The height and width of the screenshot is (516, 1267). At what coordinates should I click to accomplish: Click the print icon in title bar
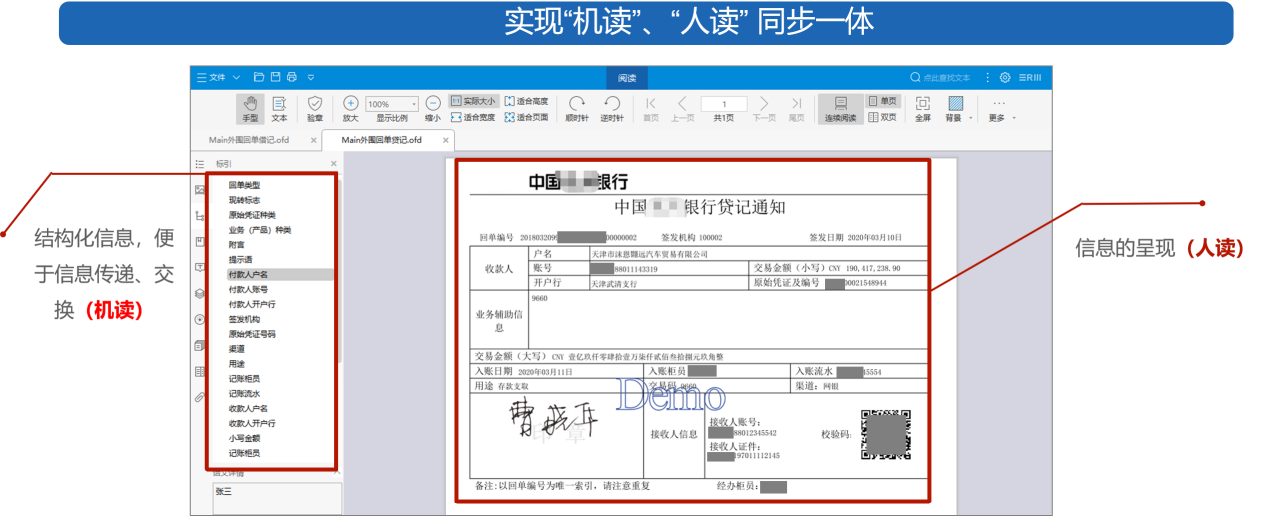pyautogui.click(x=292, y=77)
